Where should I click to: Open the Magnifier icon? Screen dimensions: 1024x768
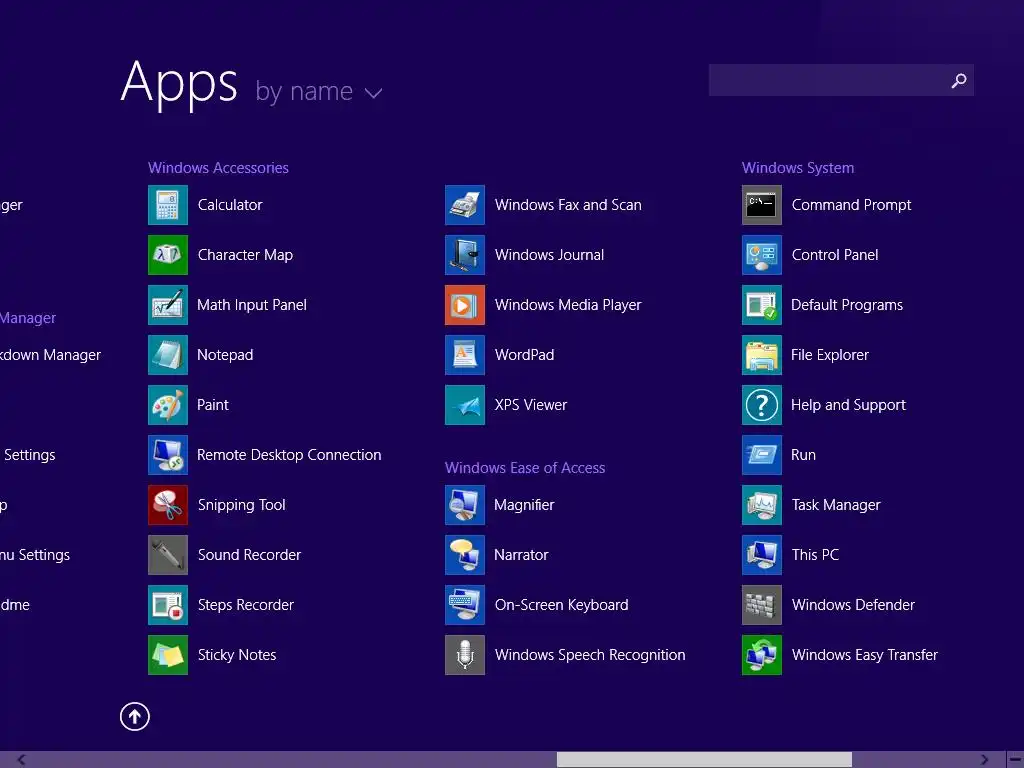(465, 505)
